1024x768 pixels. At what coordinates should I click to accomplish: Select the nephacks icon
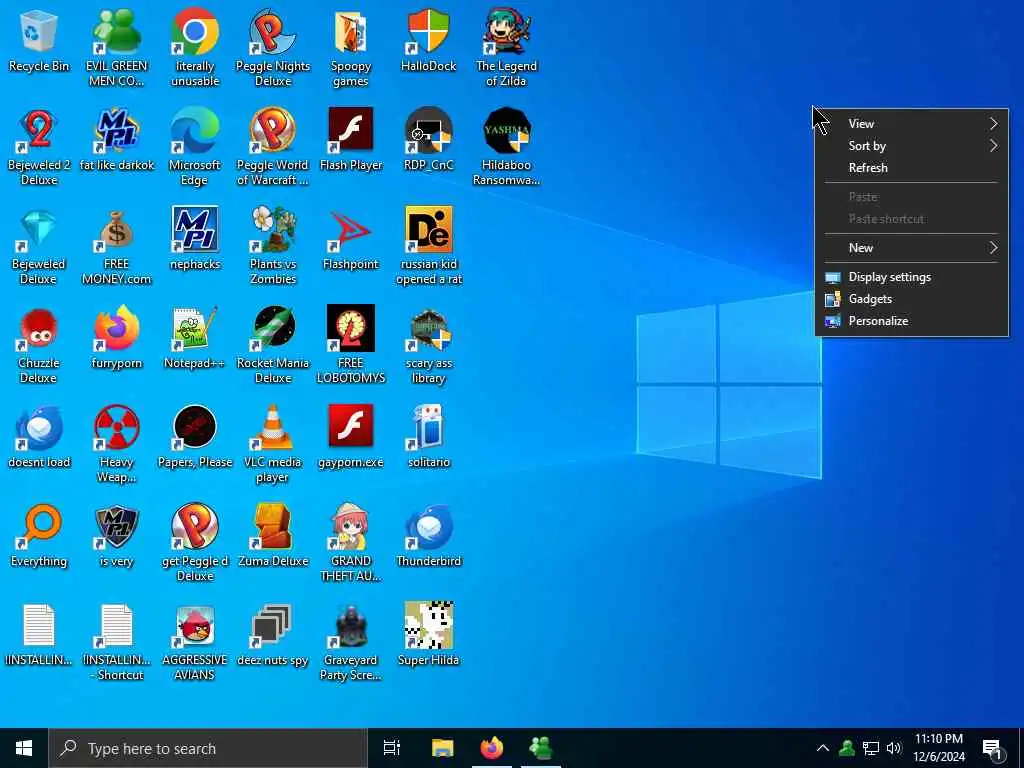click(x=195, y=229)
